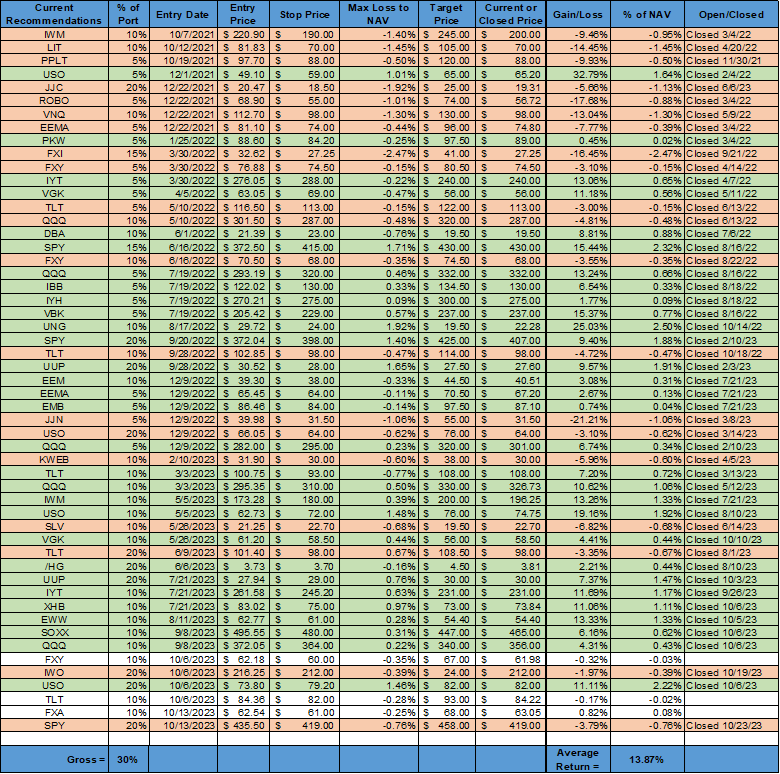Click the PKW ticker cell

tap(54, 140)
